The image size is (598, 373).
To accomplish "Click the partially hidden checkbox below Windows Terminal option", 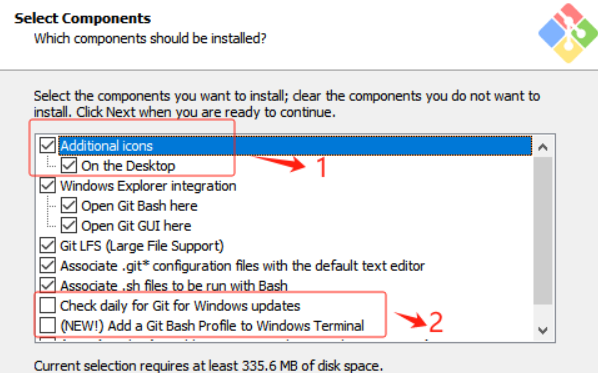I will point(48,339).
